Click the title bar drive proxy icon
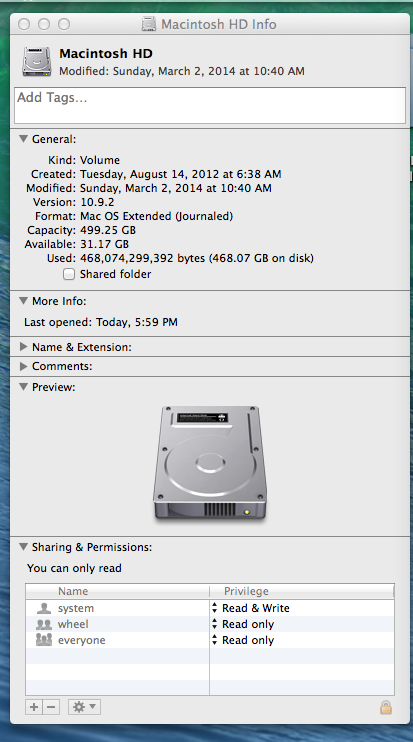Image resolution: width=413 pixels, height=742 pixels. (x=149, y=24)
